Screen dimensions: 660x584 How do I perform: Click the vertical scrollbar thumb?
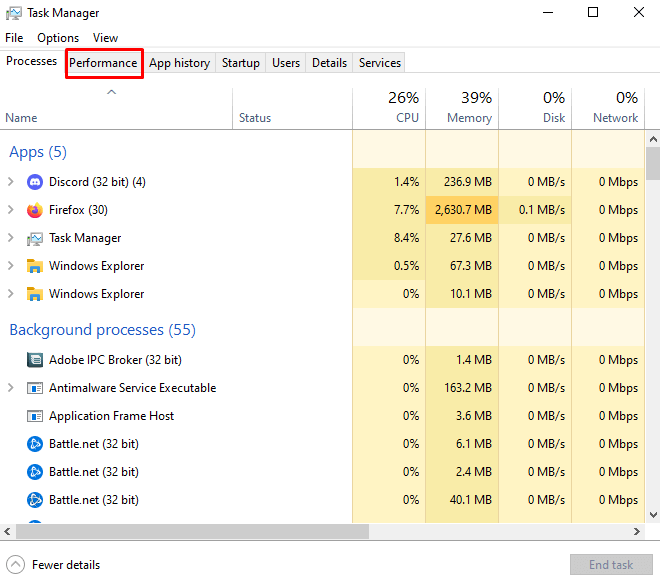coord(653,162)
